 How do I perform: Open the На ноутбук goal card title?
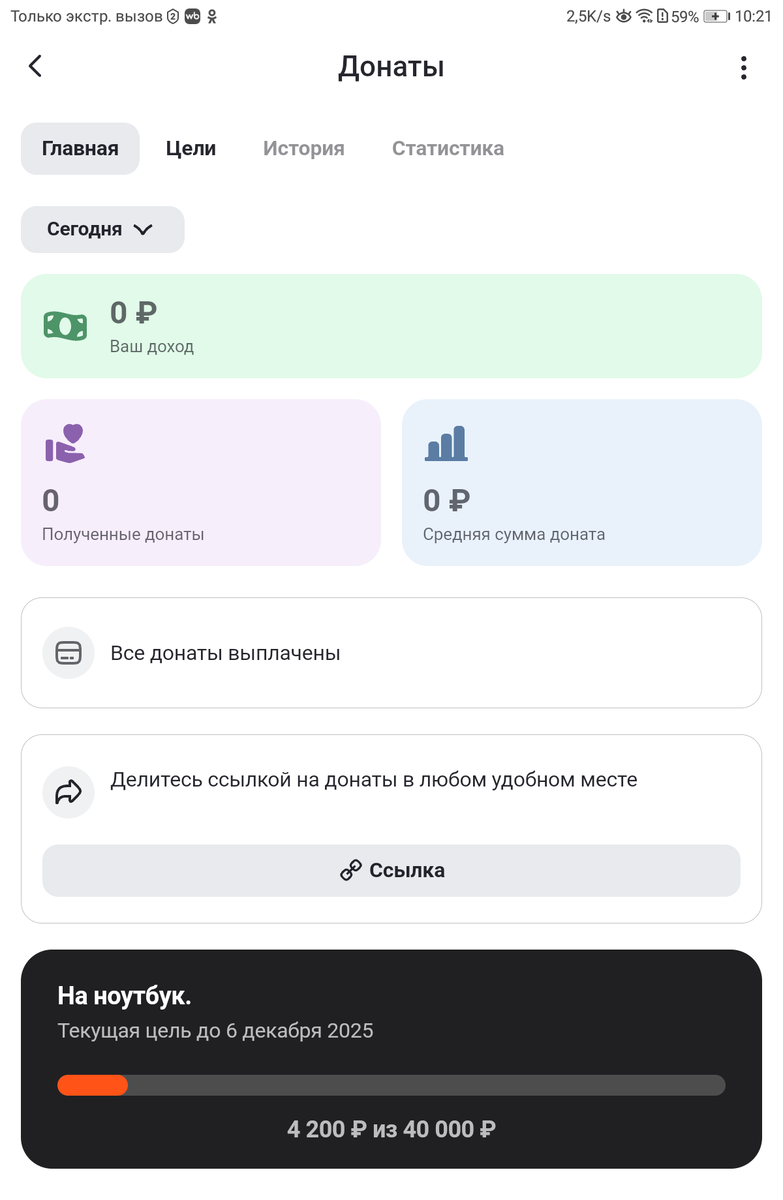click(124, 996)
